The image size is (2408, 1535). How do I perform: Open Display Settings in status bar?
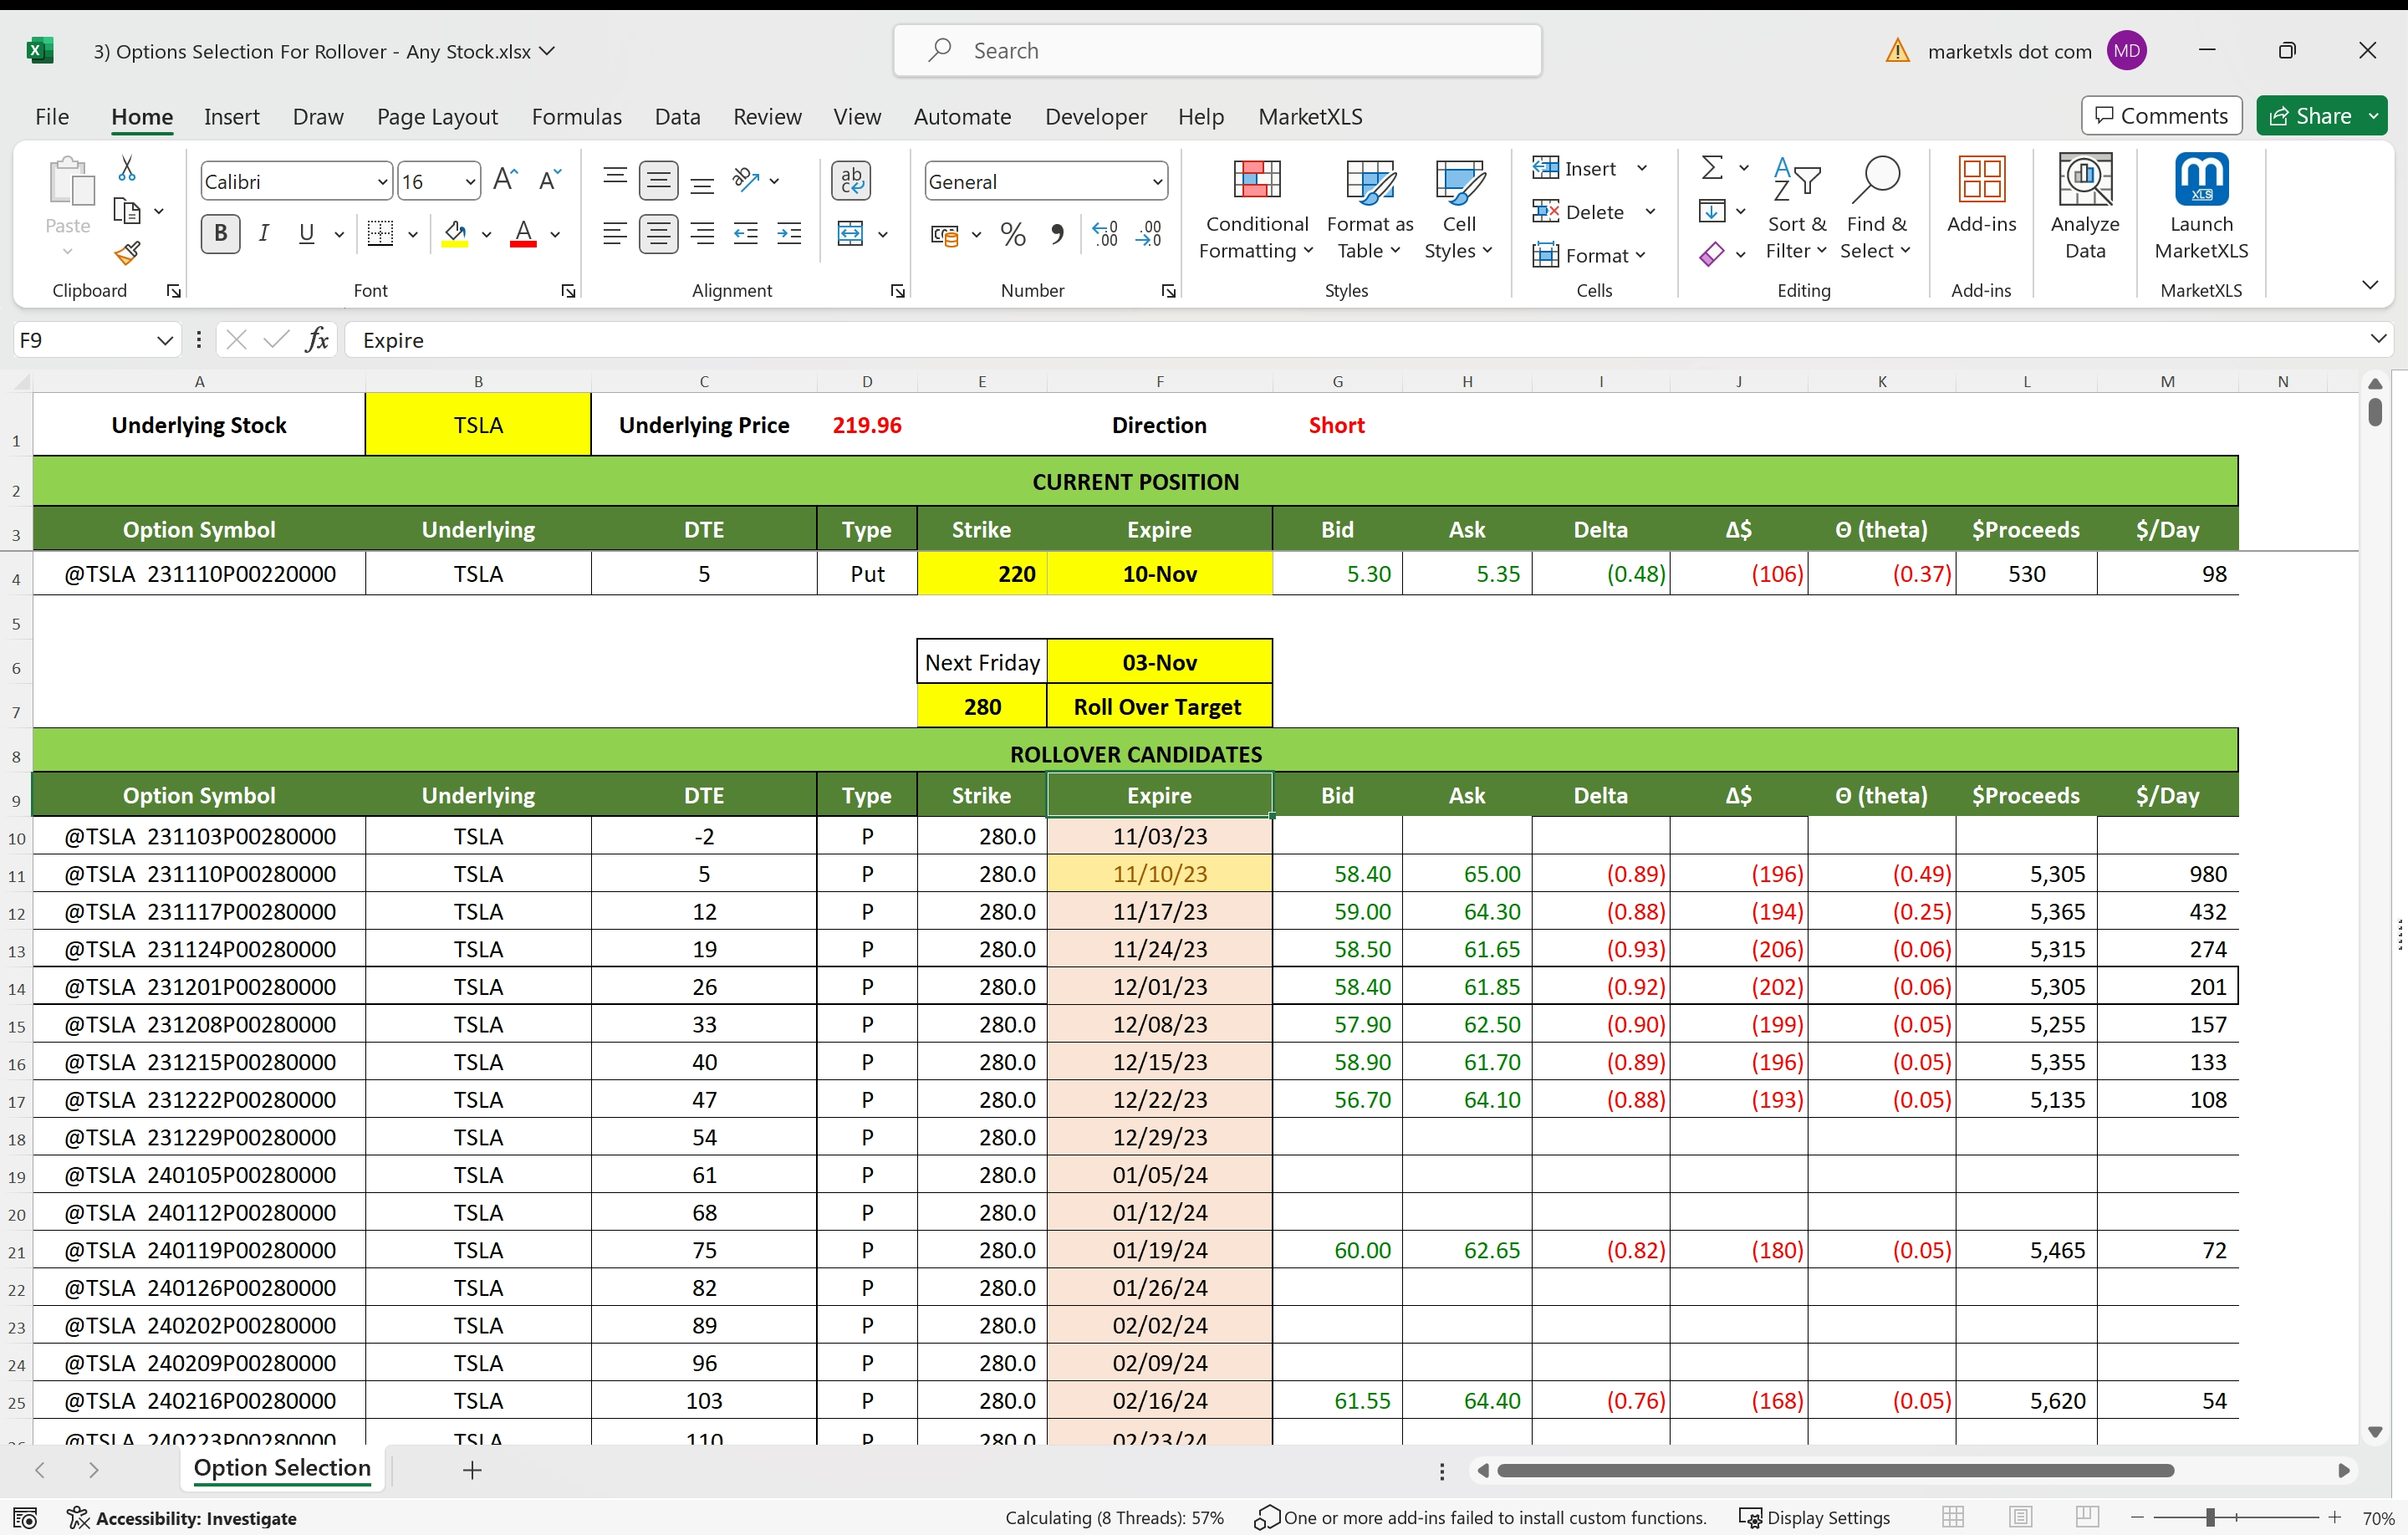click(x=1814, y=1517)
